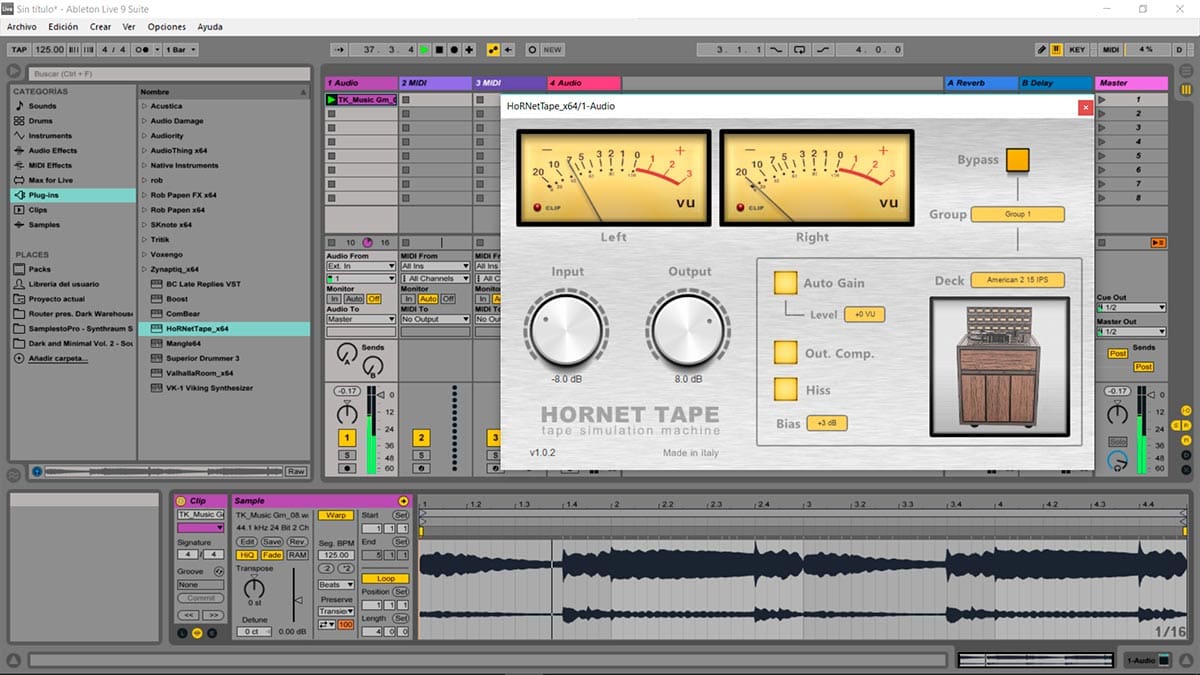This screenshot has height=675, width=1200.
Task: Toggle Follow arrow in the transport bar
Action: pyautogui.click(x=340, y=49)
